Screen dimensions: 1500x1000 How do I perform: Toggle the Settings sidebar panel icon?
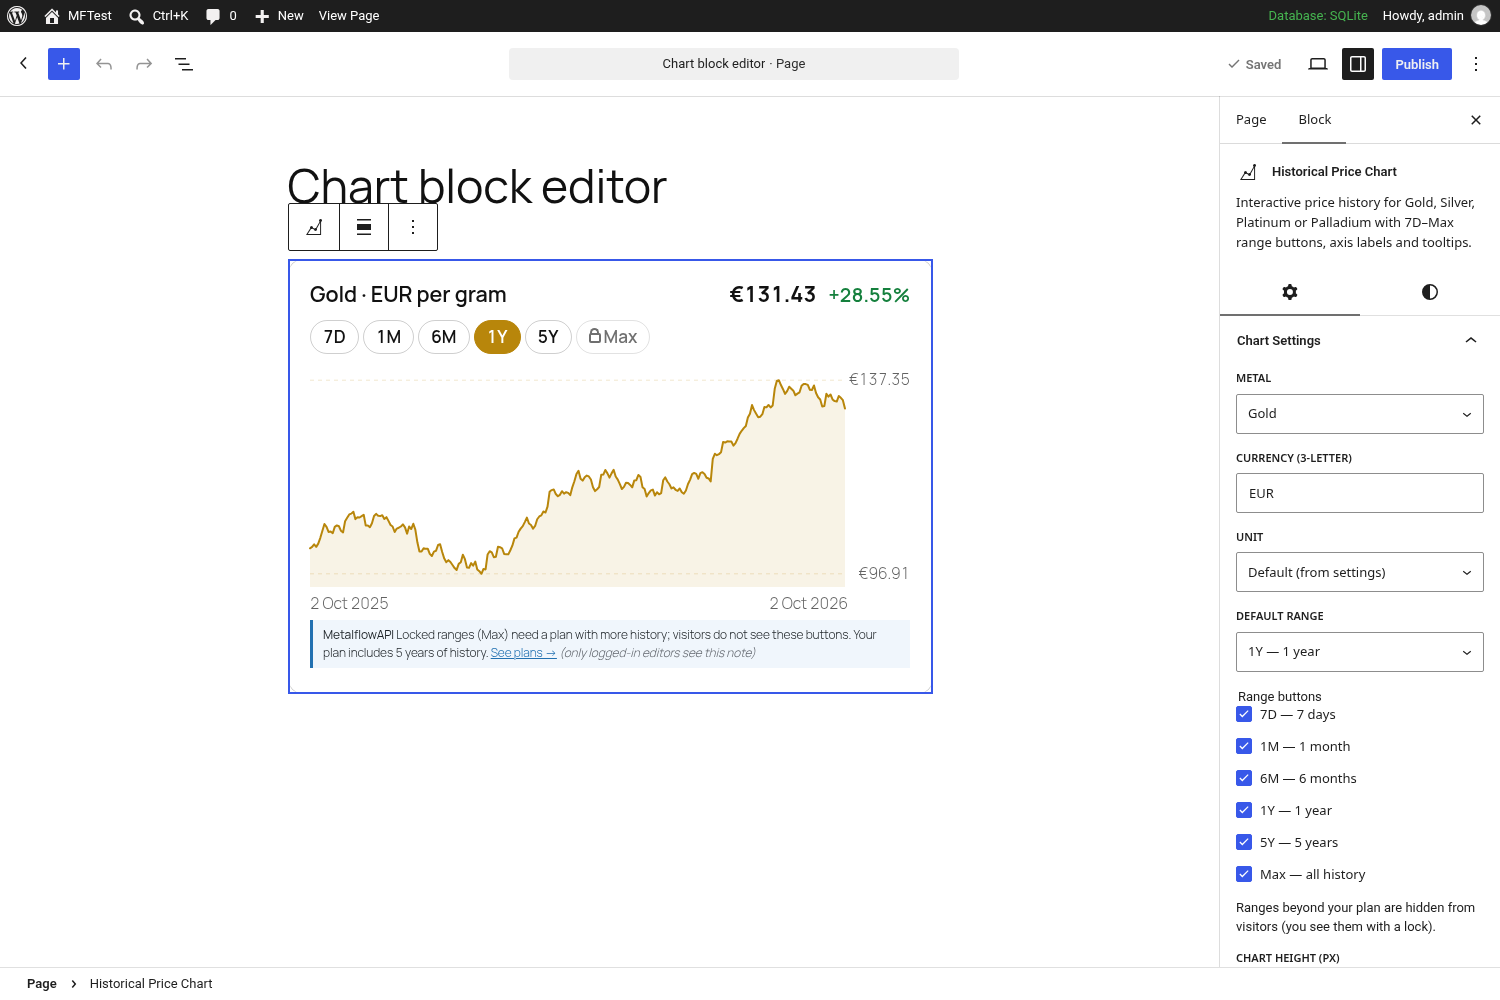pos(1358,64)
